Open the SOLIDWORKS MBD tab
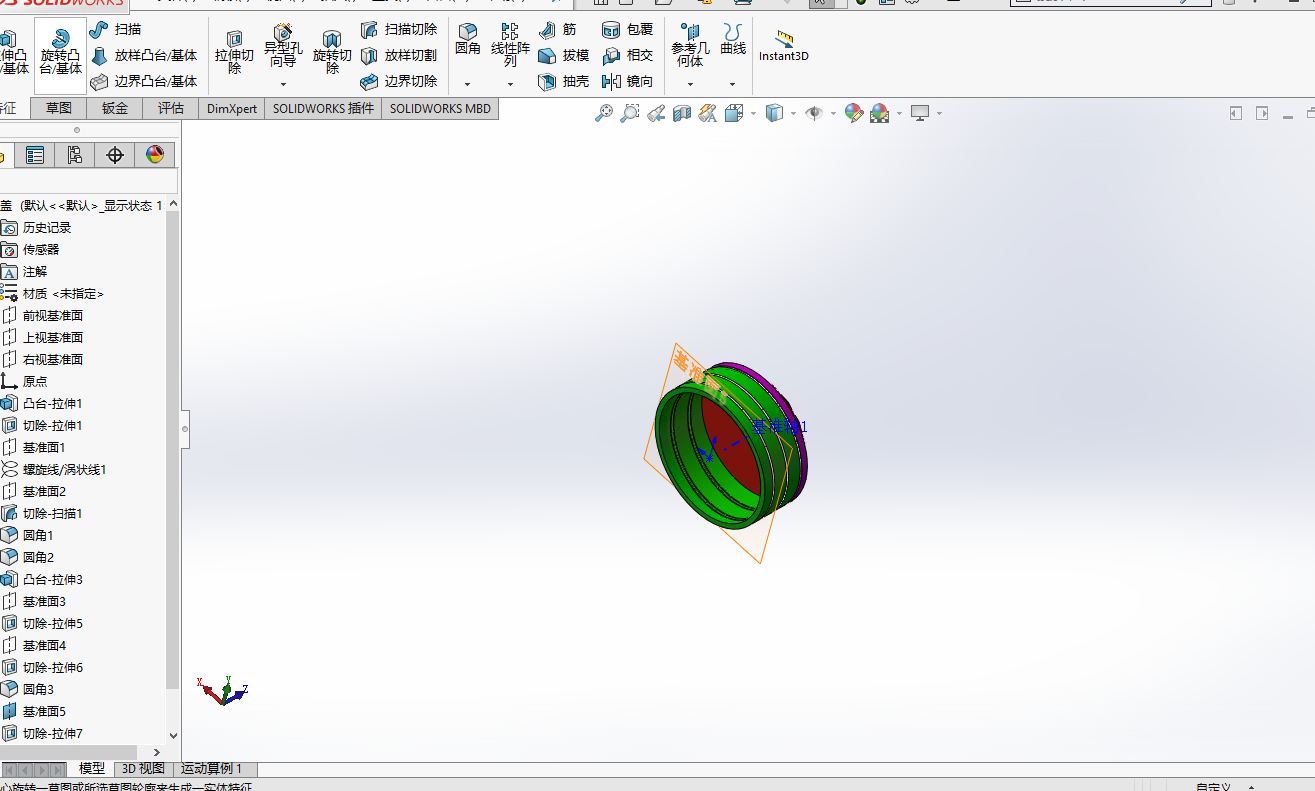The width and height of the screenshot is (1315, 791). [440, 108]
